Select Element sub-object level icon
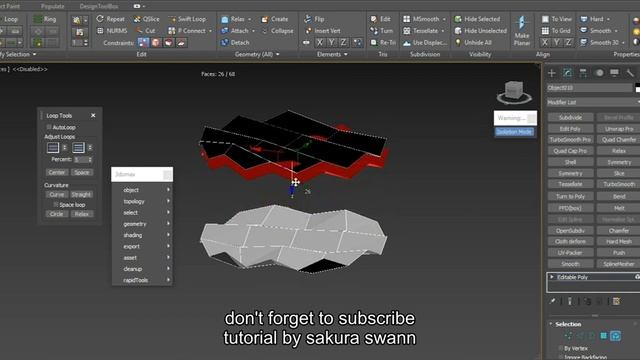 pos(616,336)
